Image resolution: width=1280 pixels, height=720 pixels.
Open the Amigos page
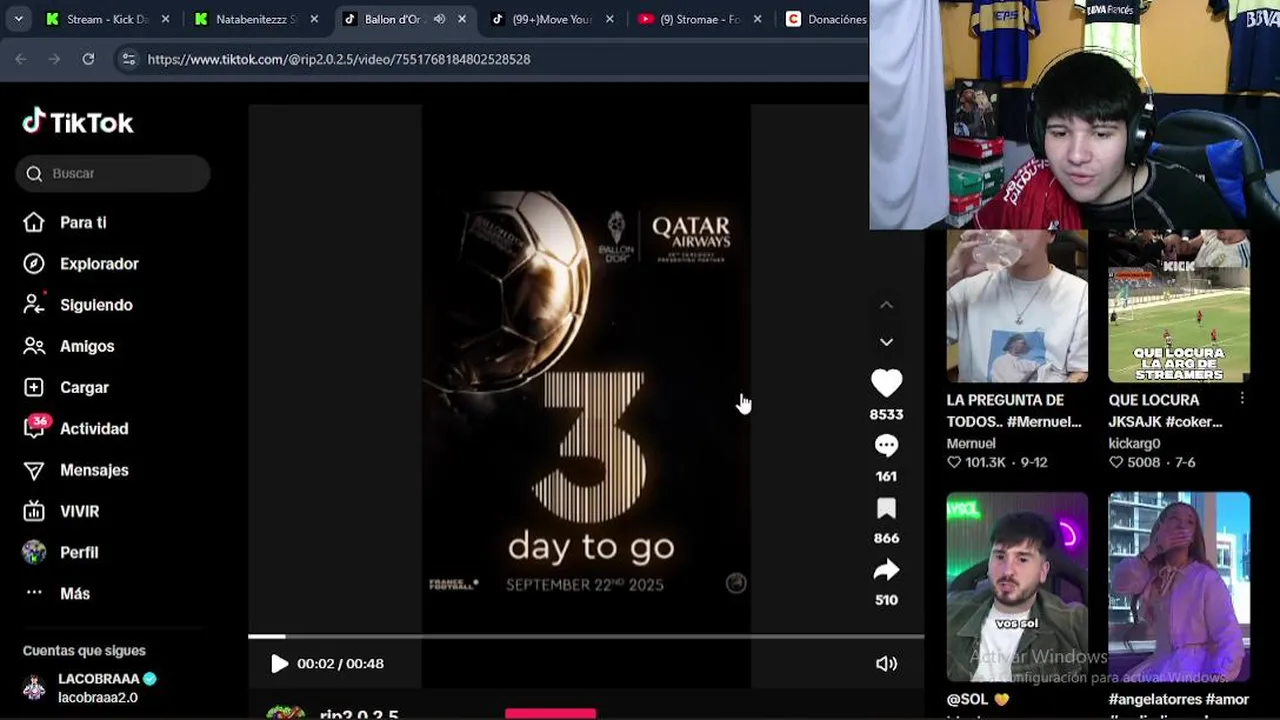click(x=87, y=346)
